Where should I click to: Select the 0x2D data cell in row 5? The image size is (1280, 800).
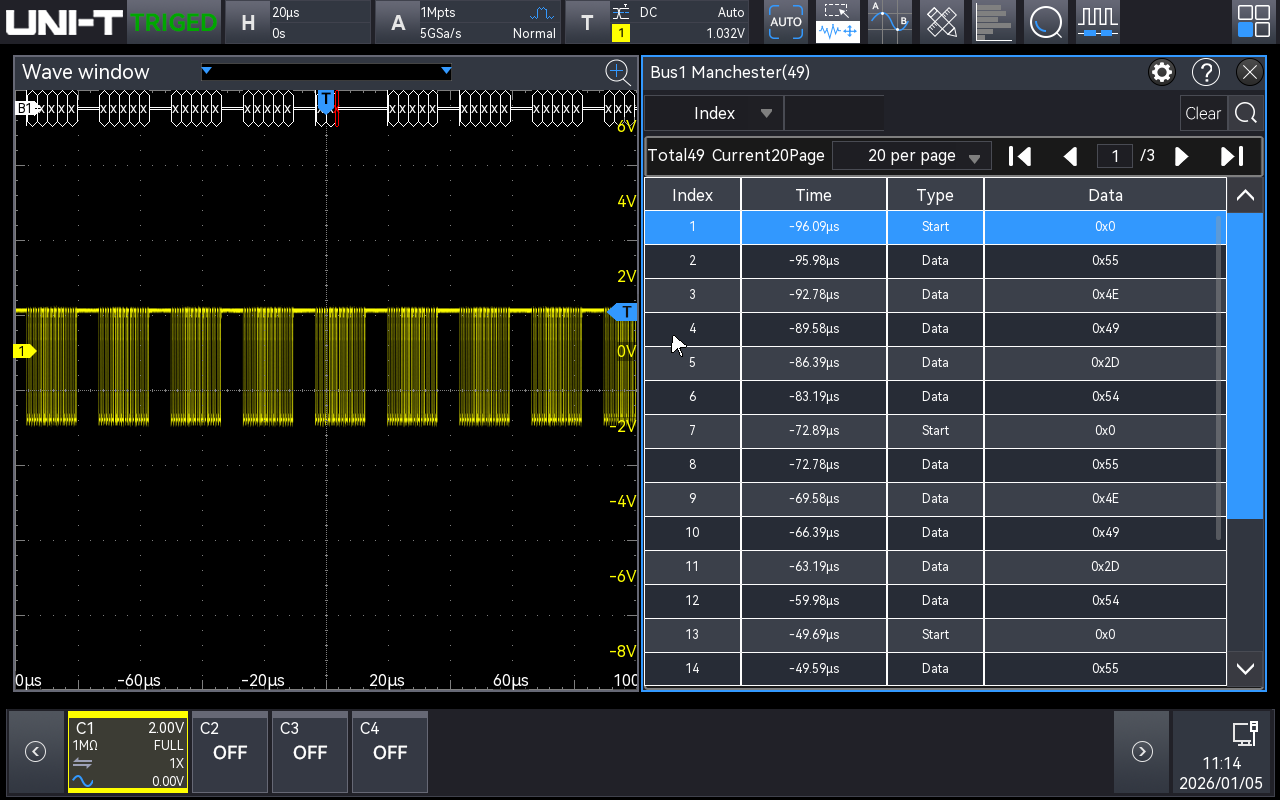pos(1105,363)
